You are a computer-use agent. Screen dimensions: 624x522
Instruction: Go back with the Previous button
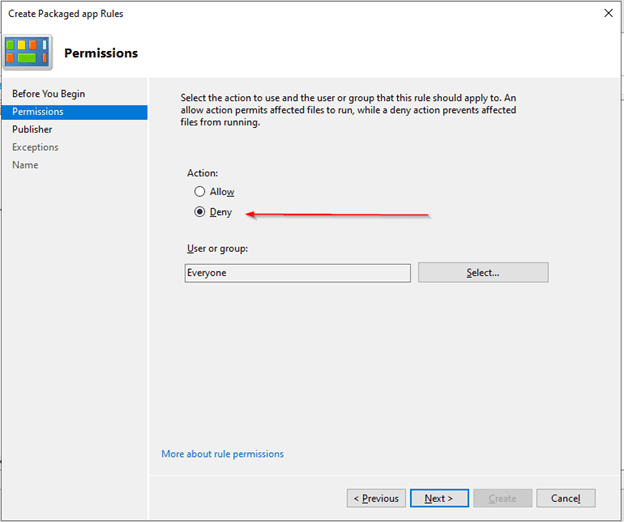tap(376, 498)
